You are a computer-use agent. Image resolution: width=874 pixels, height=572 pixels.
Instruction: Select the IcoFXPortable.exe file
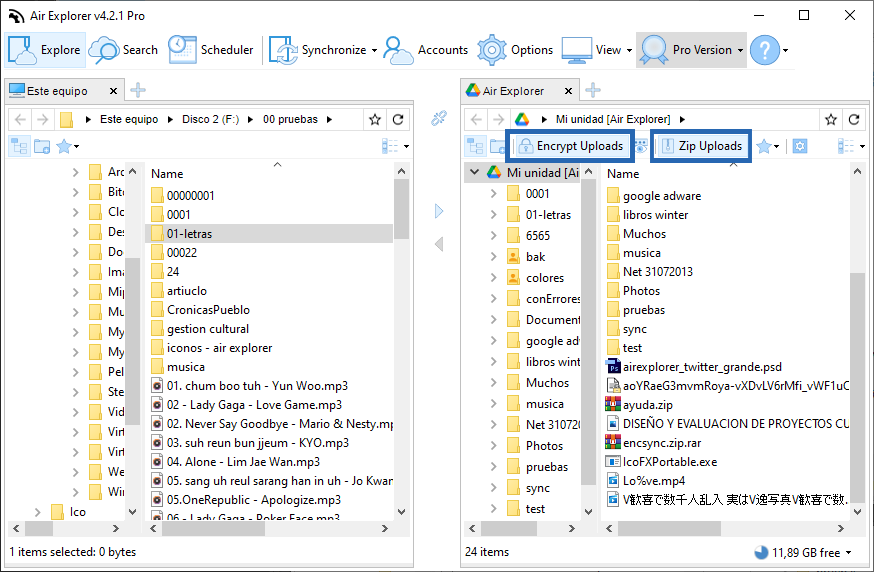click(662, 462)
